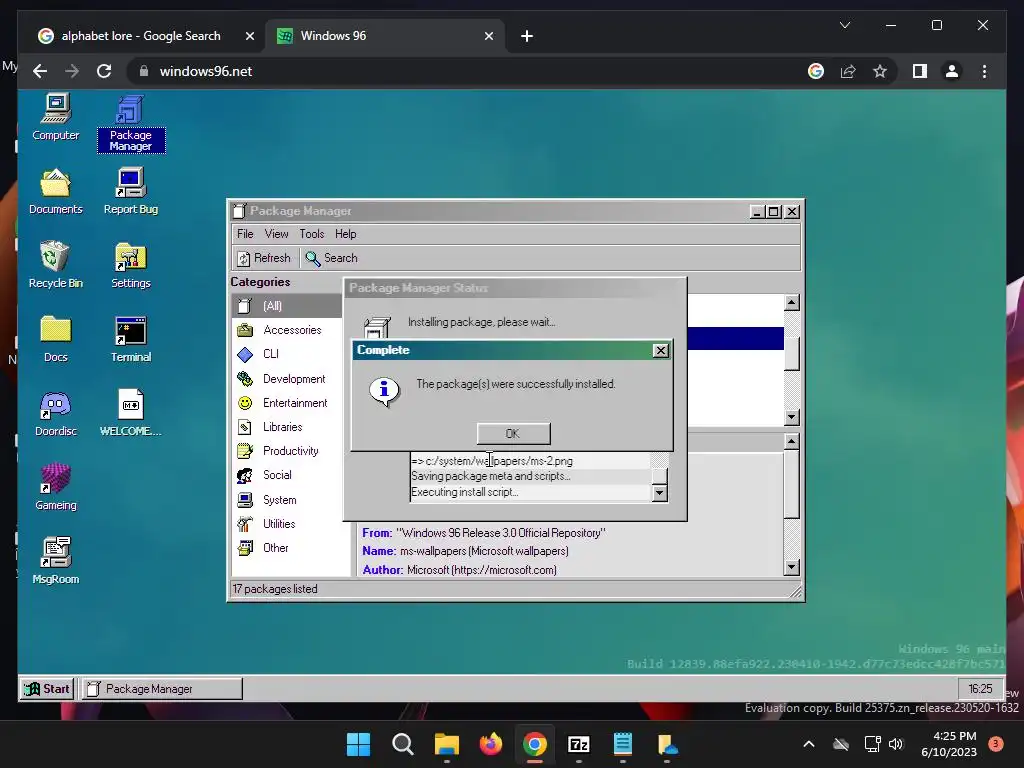The height and width of the screenshot is (768, 1024).
Task: Click '17 packages listed' status text
Action: (x=275, y=589)
